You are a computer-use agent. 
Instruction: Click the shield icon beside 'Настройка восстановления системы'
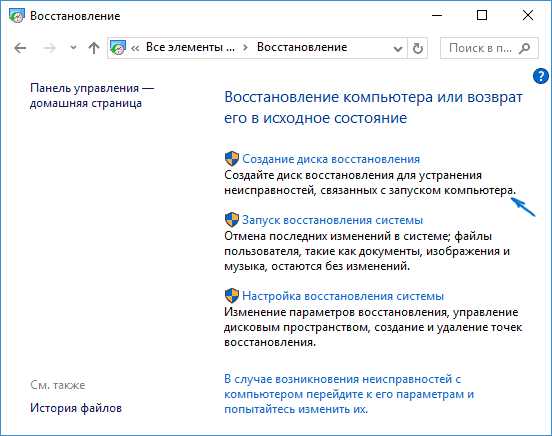232,295
